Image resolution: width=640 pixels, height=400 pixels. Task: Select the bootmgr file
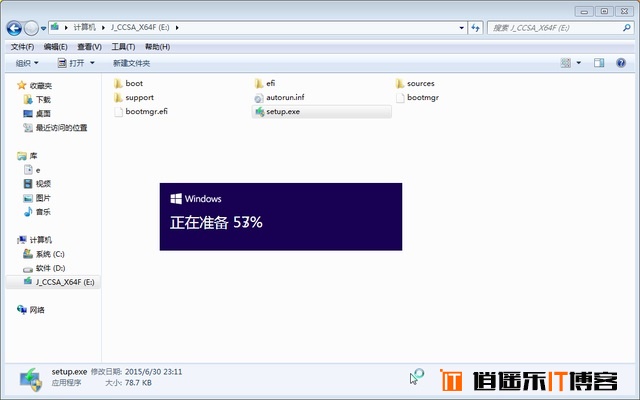click(417, 98)
